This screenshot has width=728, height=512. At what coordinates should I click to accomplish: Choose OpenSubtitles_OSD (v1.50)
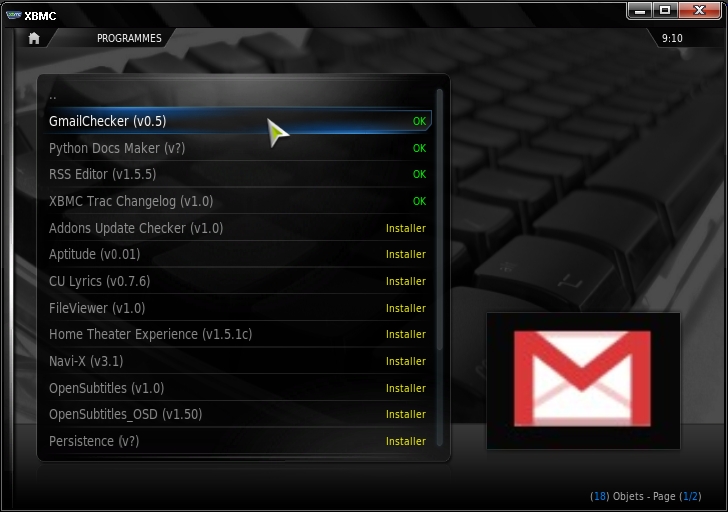pos(238,414)
